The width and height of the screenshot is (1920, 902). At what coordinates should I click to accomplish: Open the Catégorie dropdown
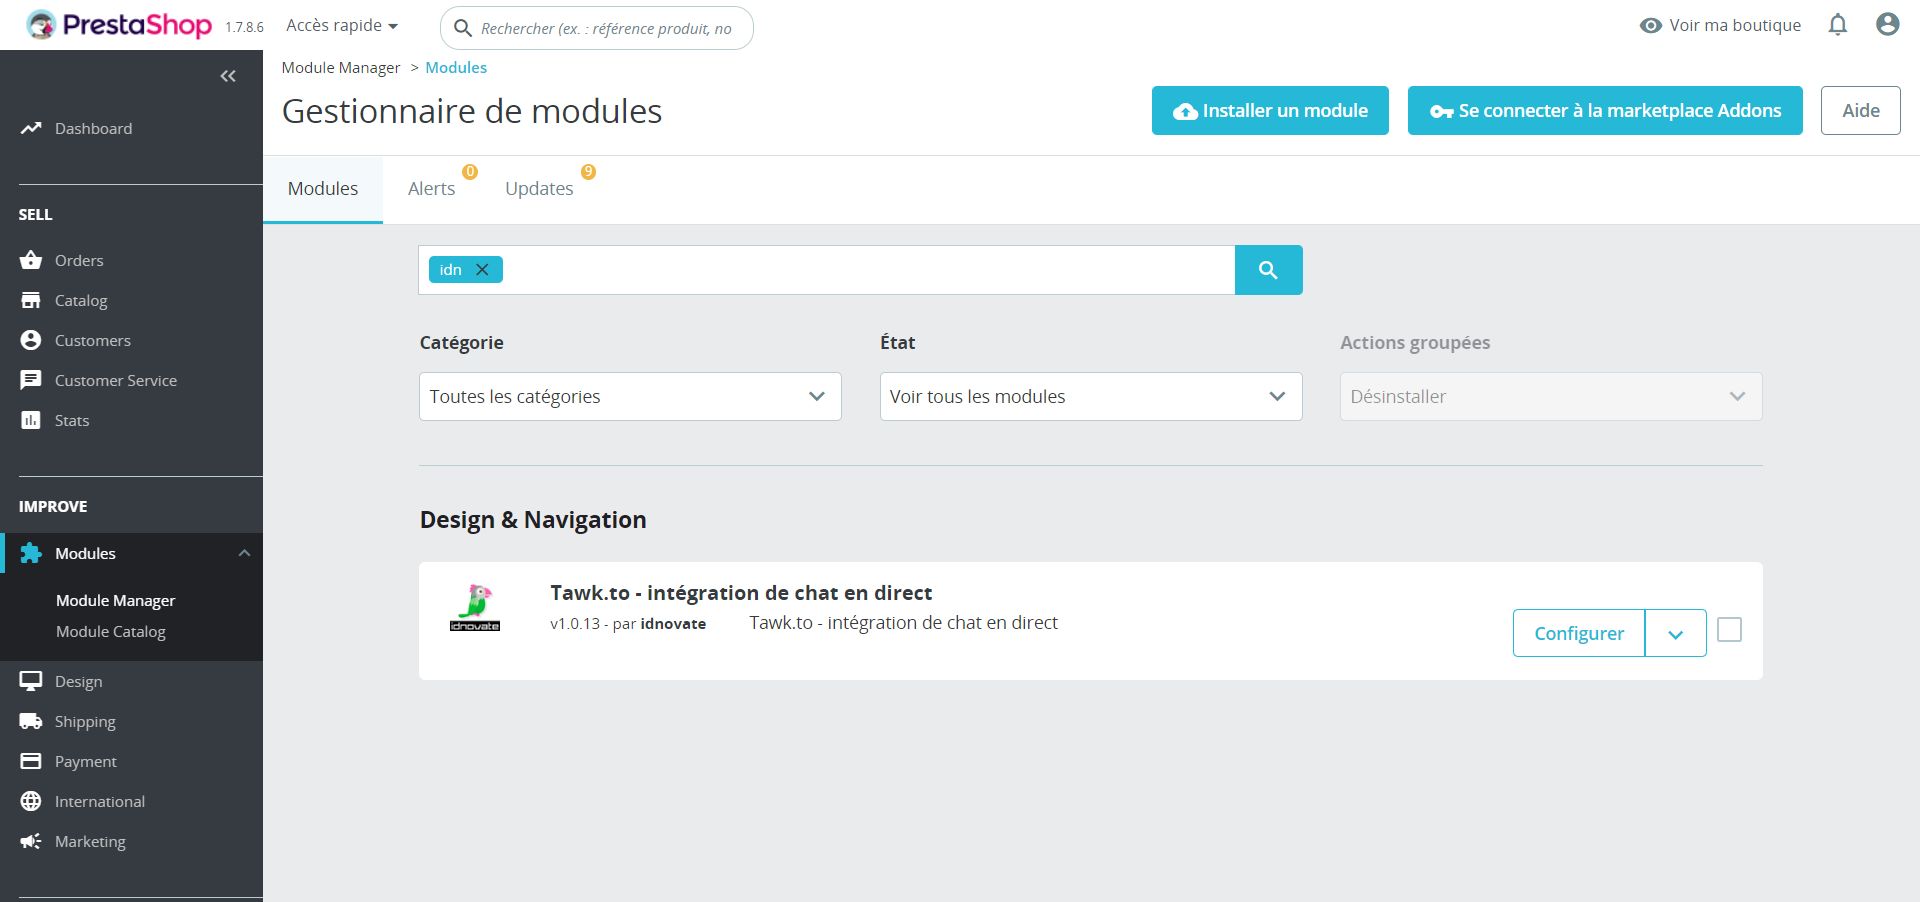pyautogui.click(x=630, y=397)
